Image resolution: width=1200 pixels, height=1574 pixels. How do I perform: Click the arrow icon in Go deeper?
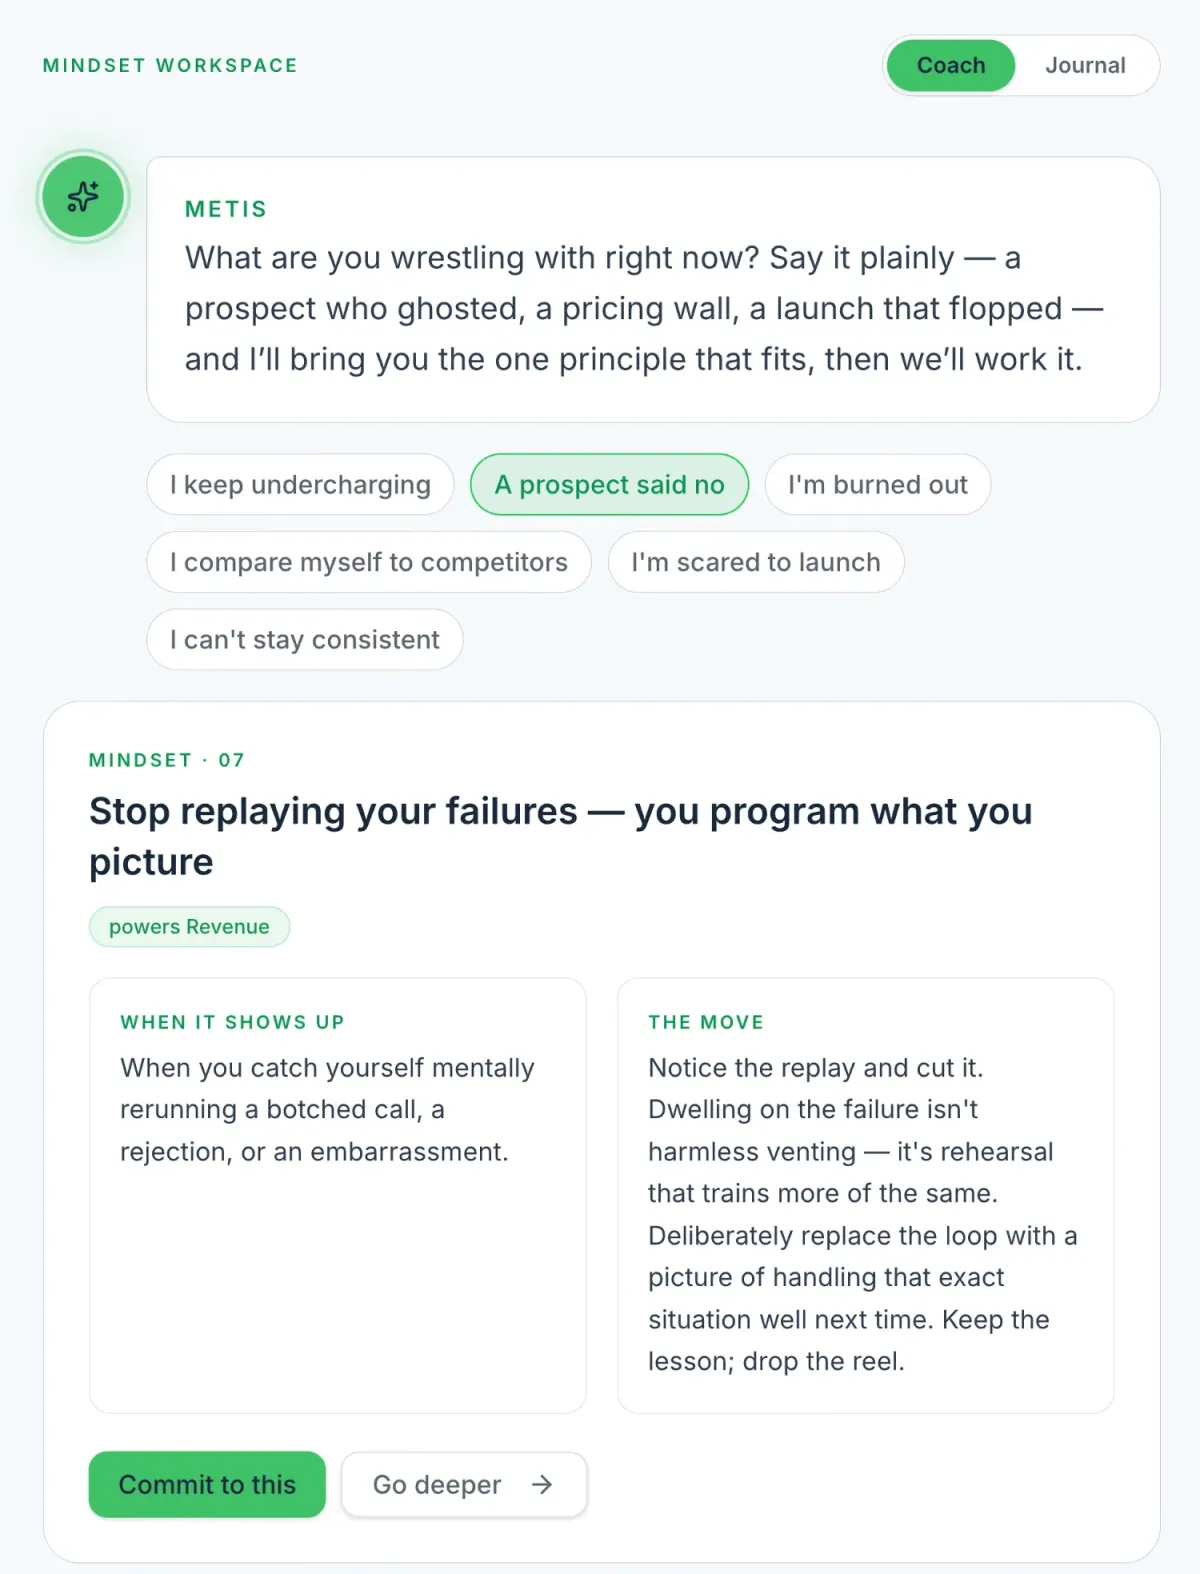click(542, 1485)
